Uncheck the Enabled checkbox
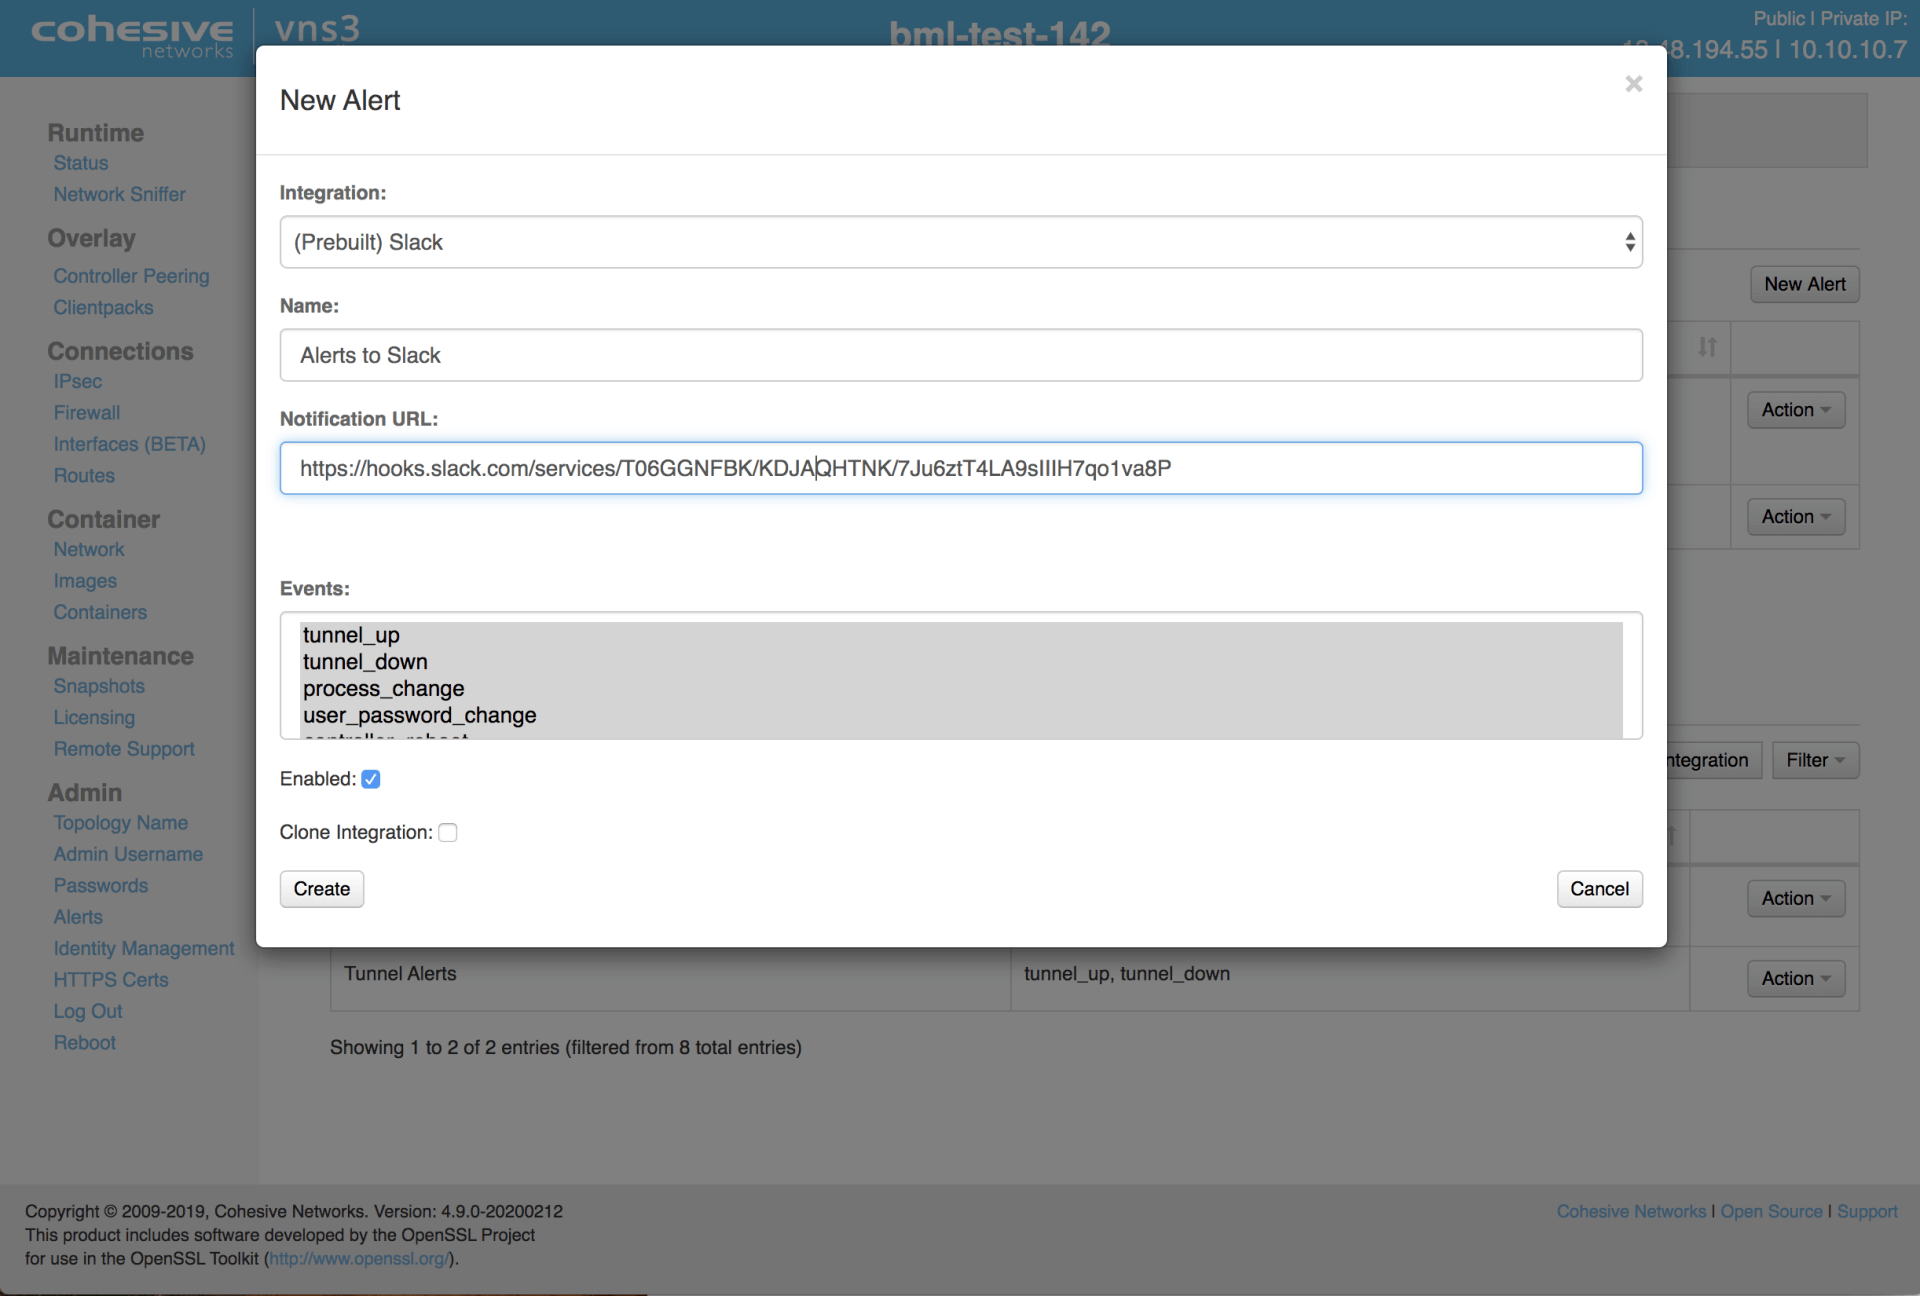 point(371,779)
